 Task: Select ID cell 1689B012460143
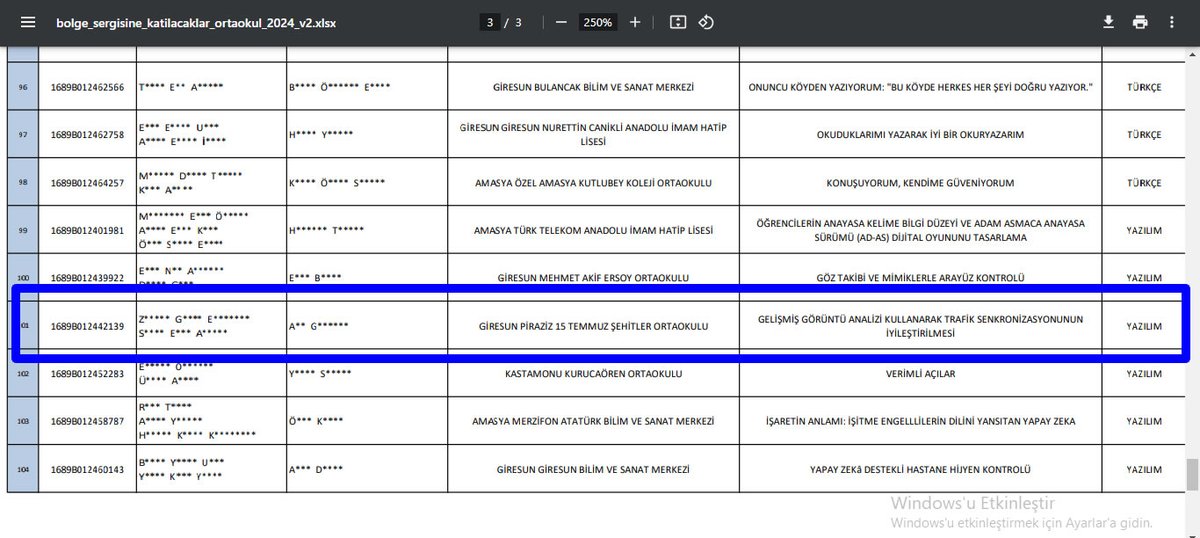(x=88, y=469)
